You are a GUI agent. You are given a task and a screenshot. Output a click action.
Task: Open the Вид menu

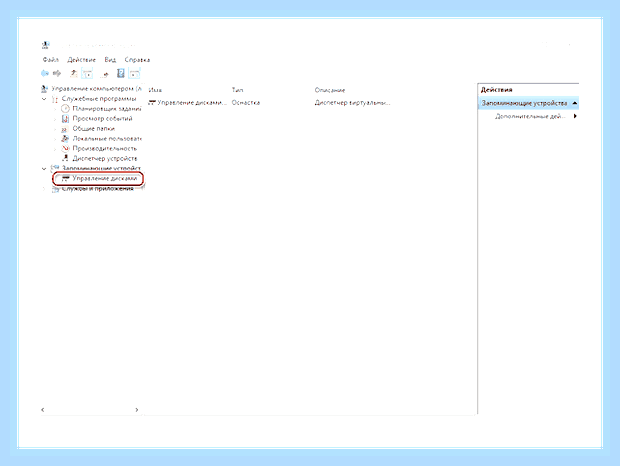[x=110, y=60]
